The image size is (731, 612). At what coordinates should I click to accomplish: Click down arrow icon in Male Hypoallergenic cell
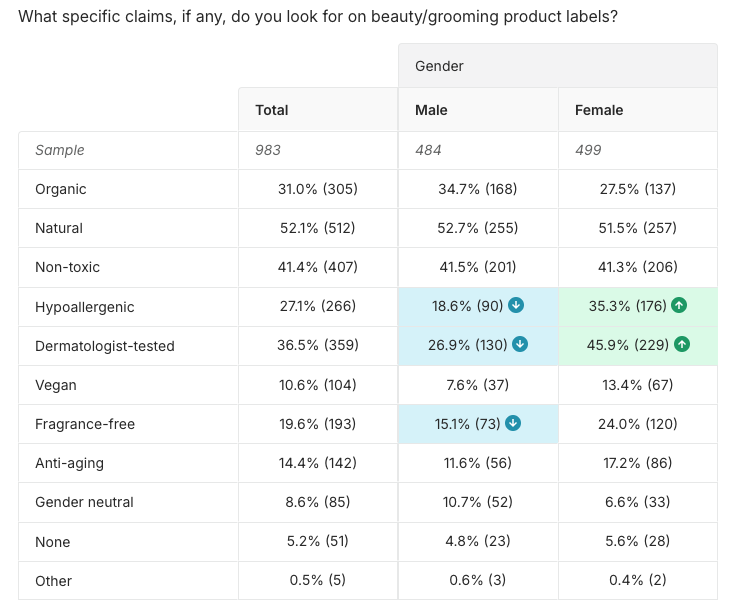[x=516, y=306]
